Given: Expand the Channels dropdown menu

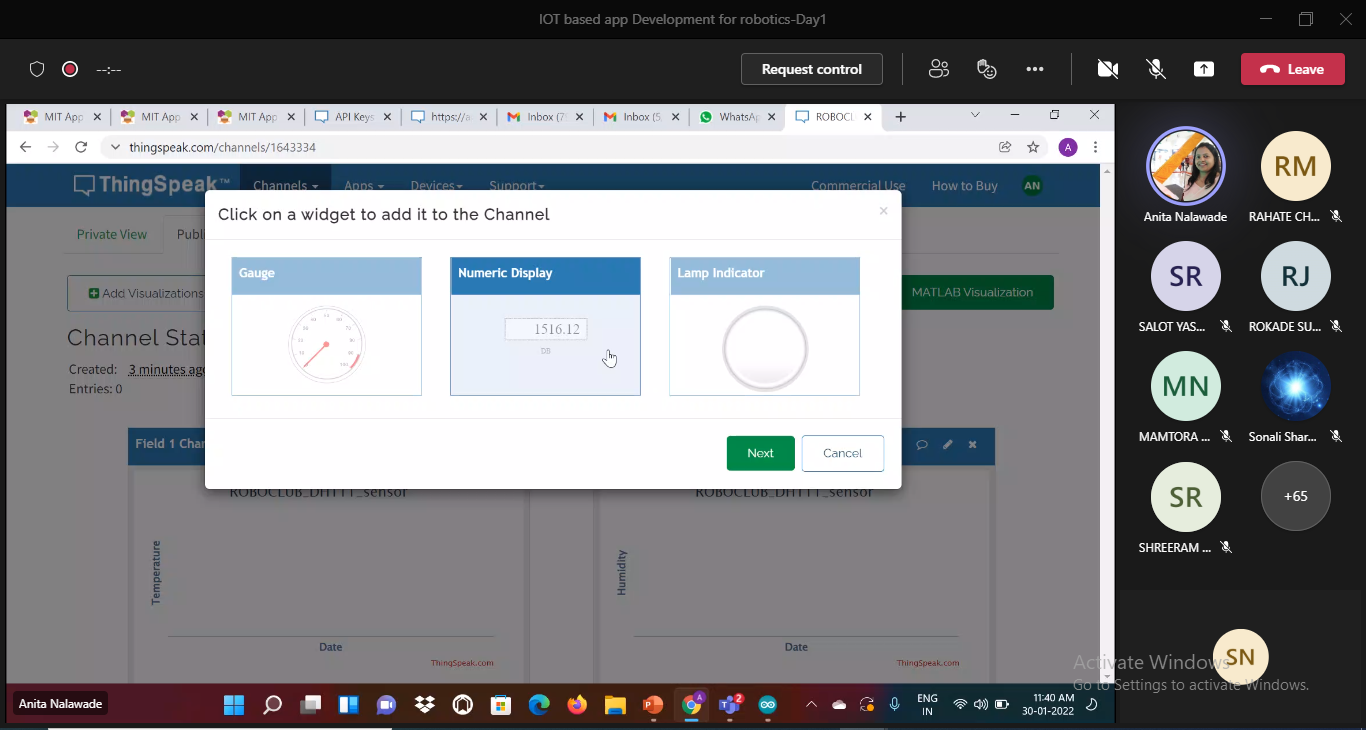Looking at the screenshot, I should click(x=285, y=186).
